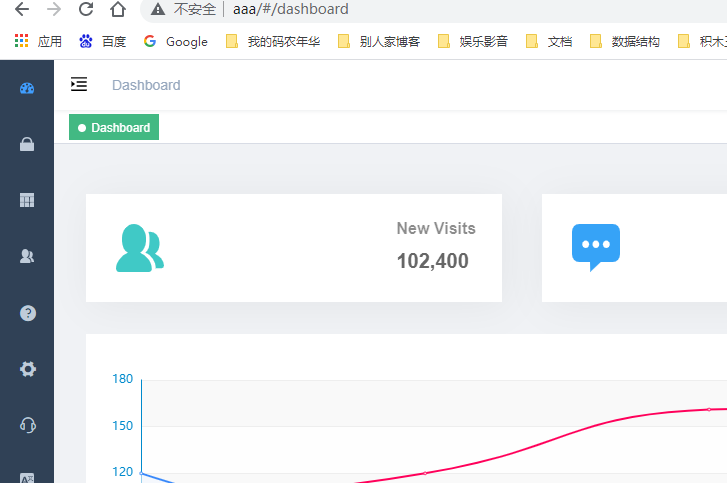The height and width of the screenshot is (483, 727).
Task: Open the 应用 apps bookmark
Action: (38, 41)
